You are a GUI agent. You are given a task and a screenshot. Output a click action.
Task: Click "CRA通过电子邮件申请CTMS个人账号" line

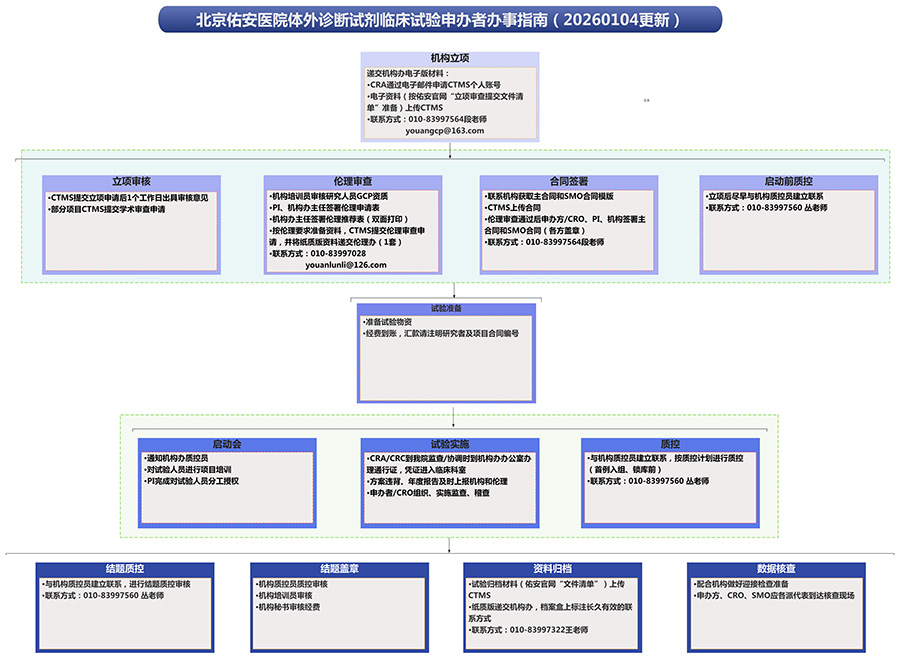tap(434, 85)
